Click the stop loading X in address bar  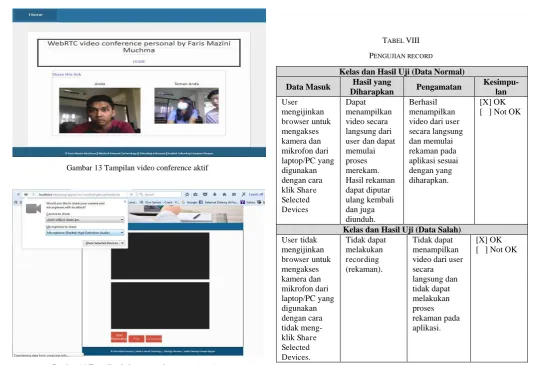click(132, 194)
